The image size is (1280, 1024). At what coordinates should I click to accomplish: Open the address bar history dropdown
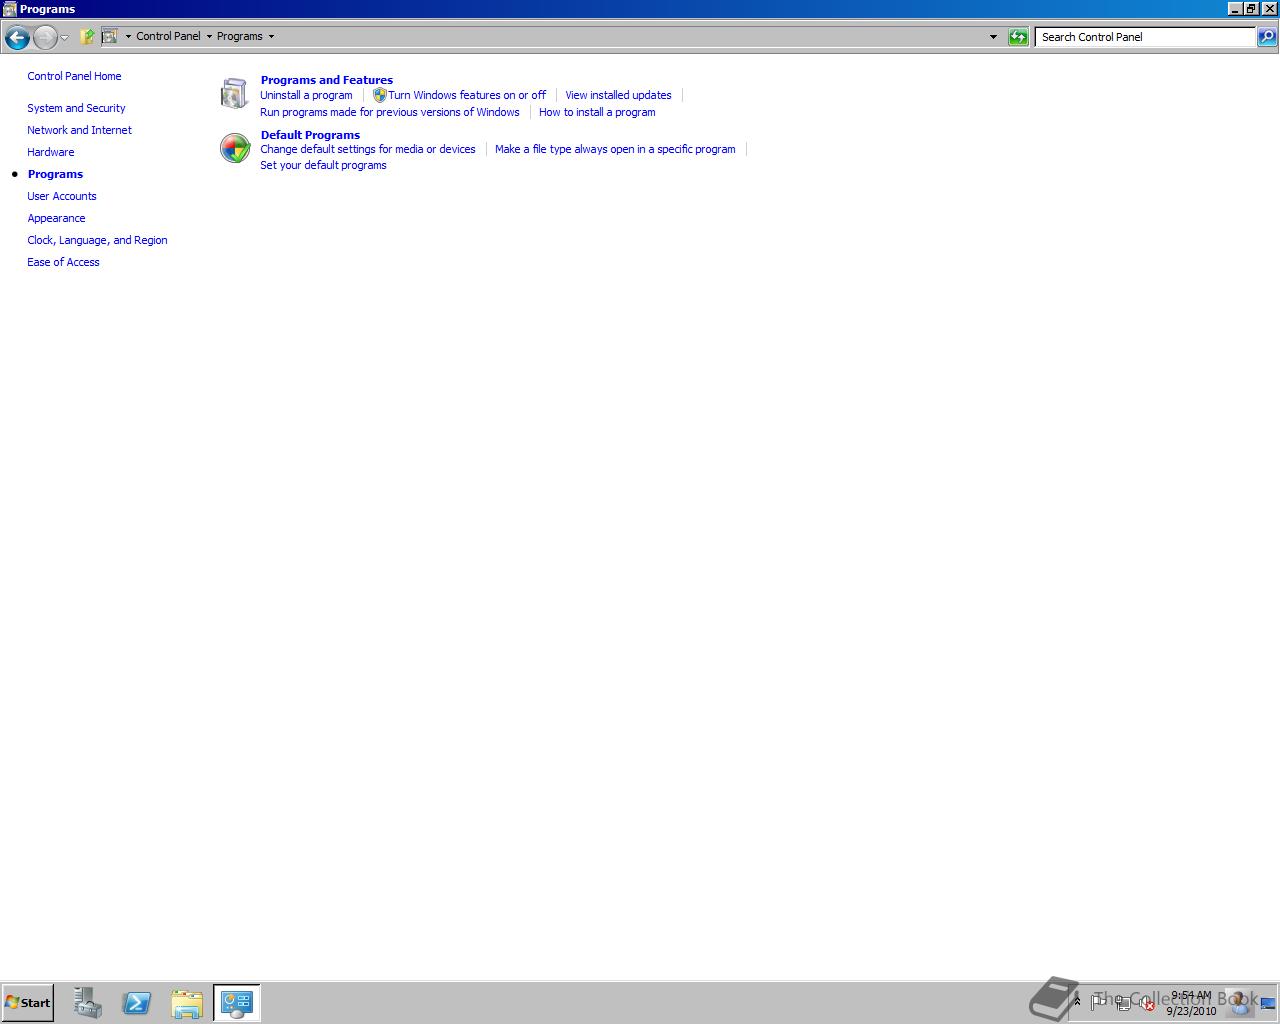[993, 37]
